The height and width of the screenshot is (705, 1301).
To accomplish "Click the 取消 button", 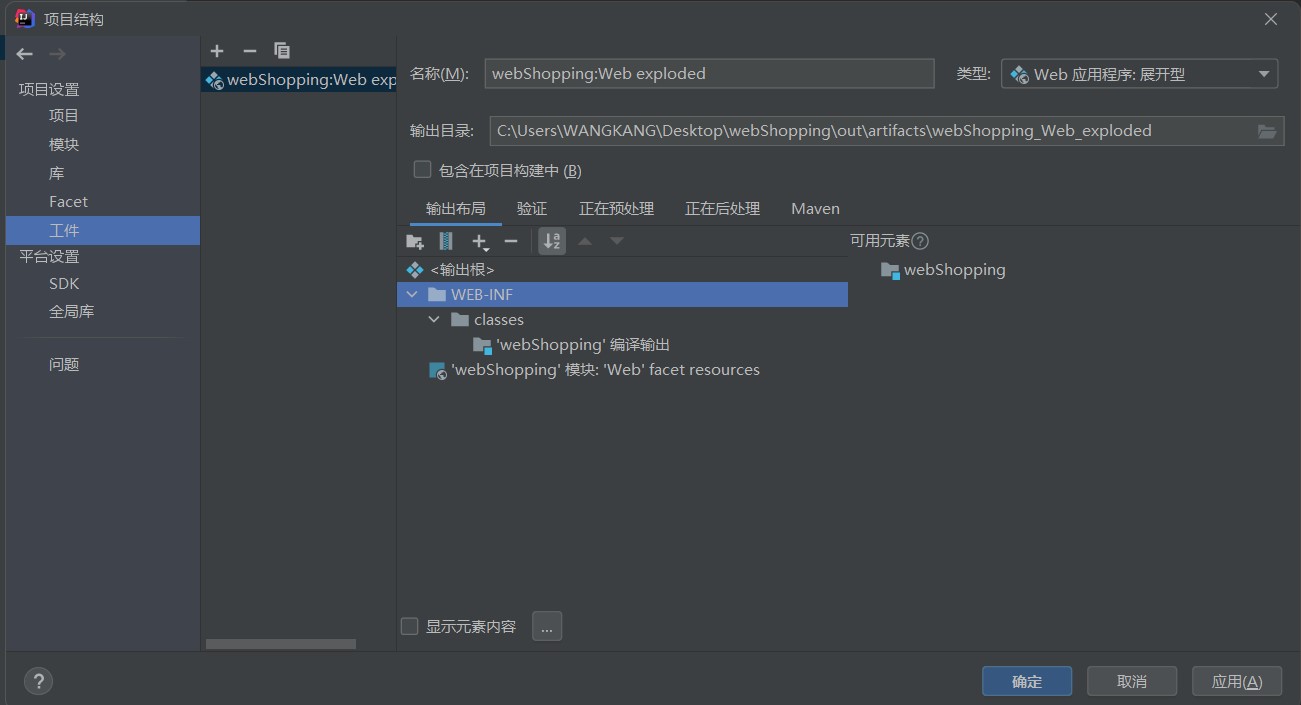I will click(x=1132, y=681).
